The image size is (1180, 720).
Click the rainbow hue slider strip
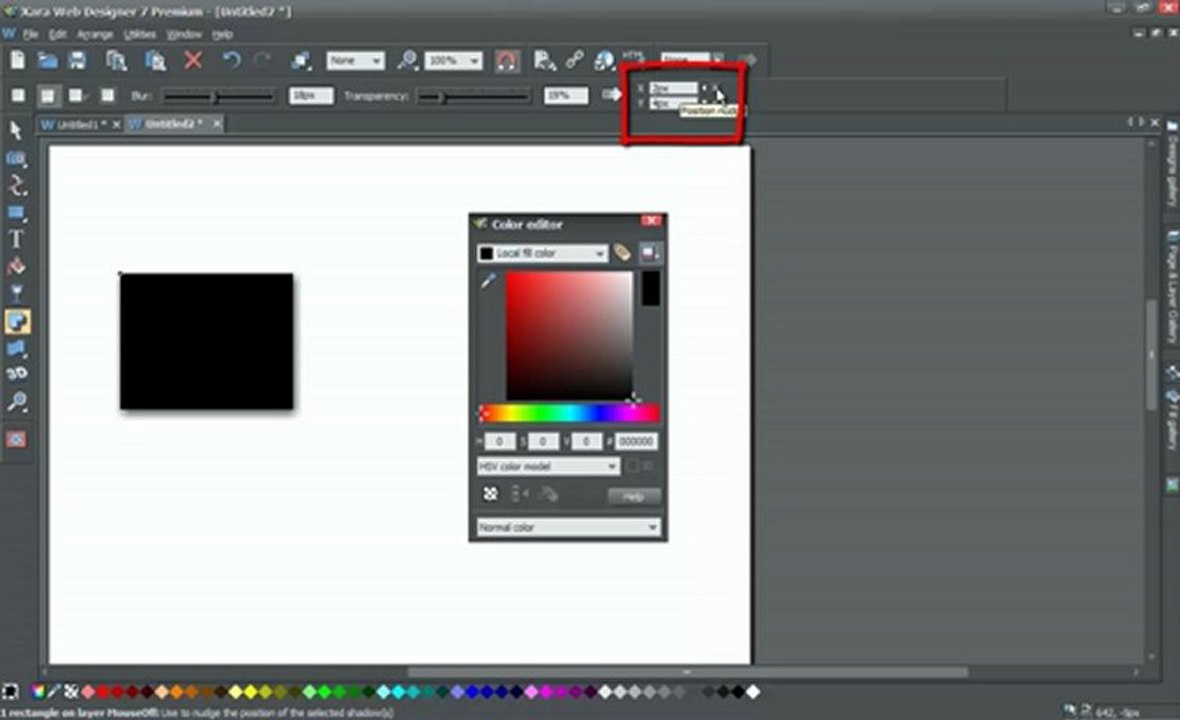coord(570,412)
